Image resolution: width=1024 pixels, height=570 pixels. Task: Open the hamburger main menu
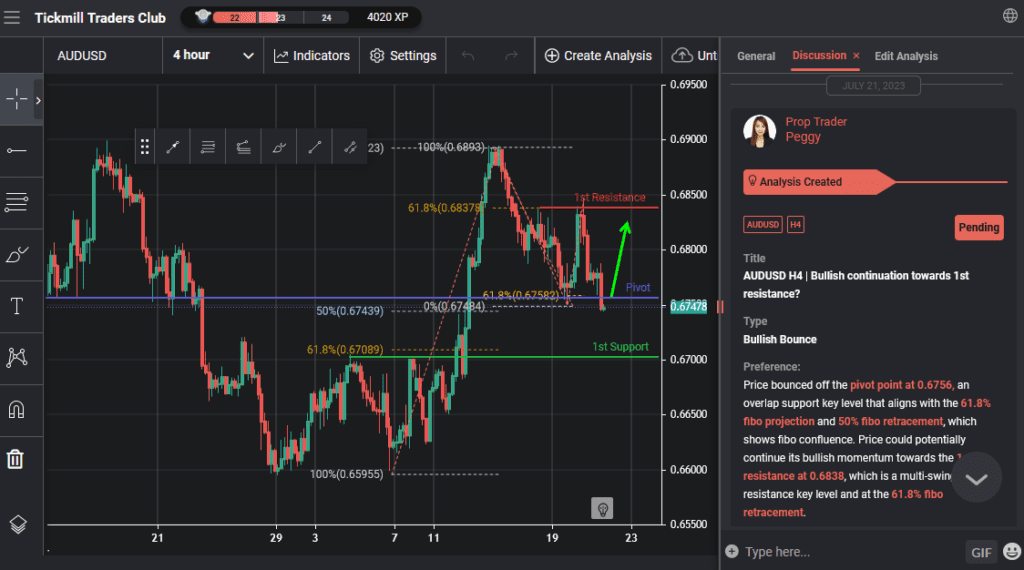point(12,18)
